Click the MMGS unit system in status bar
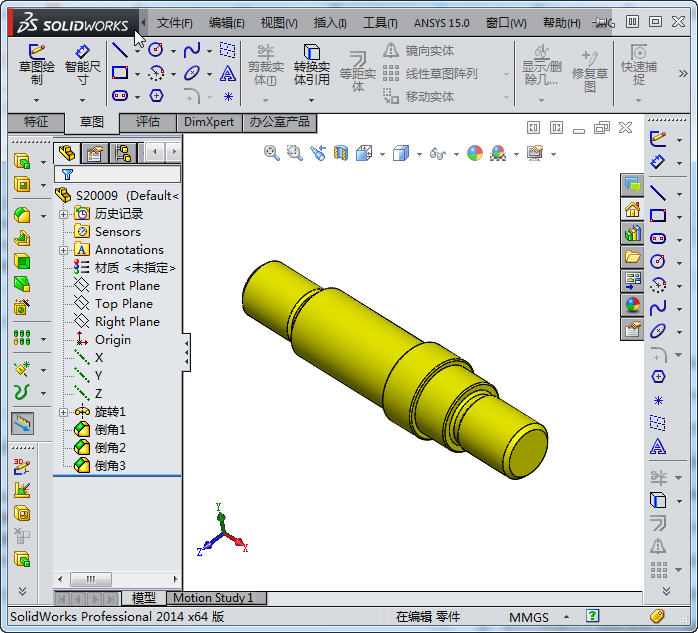The width and height of the screenshot is (698, 633). (x=528, y=617)
